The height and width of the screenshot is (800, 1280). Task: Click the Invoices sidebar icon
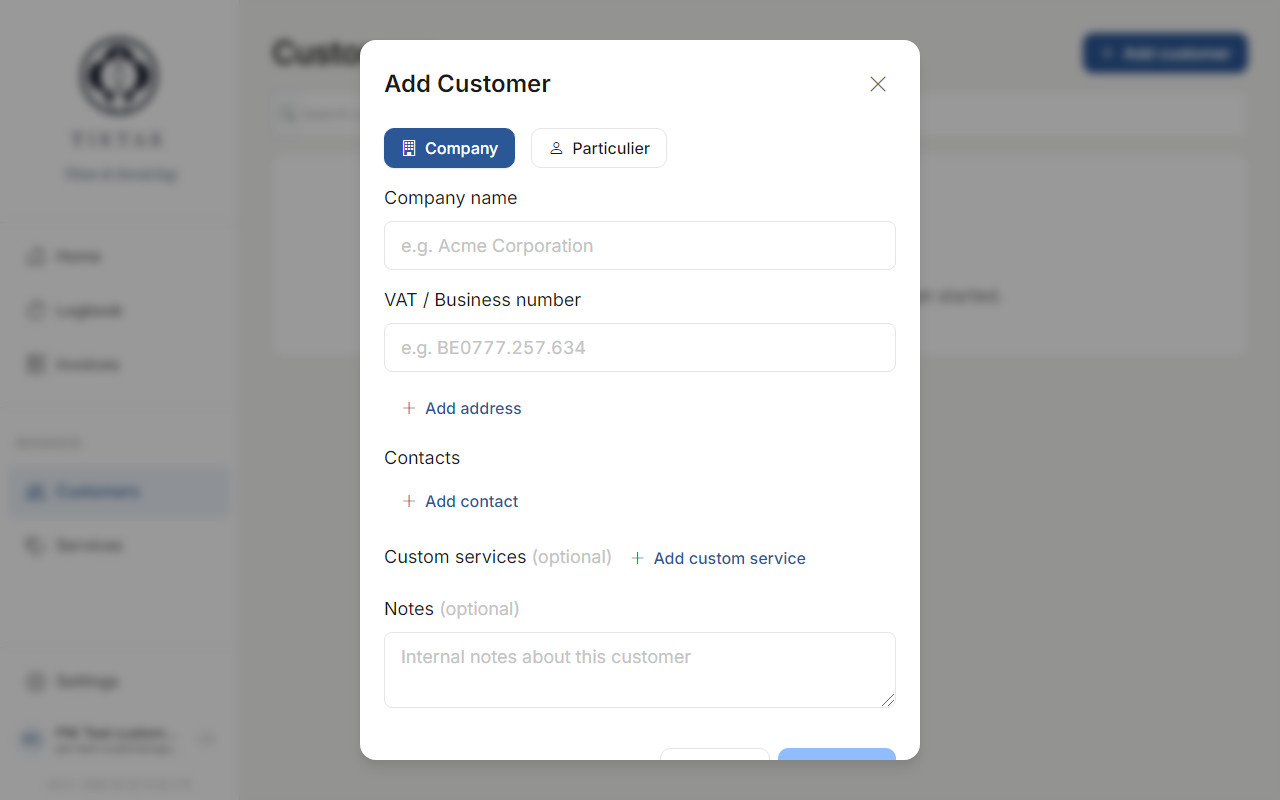(x=35, y=364)
